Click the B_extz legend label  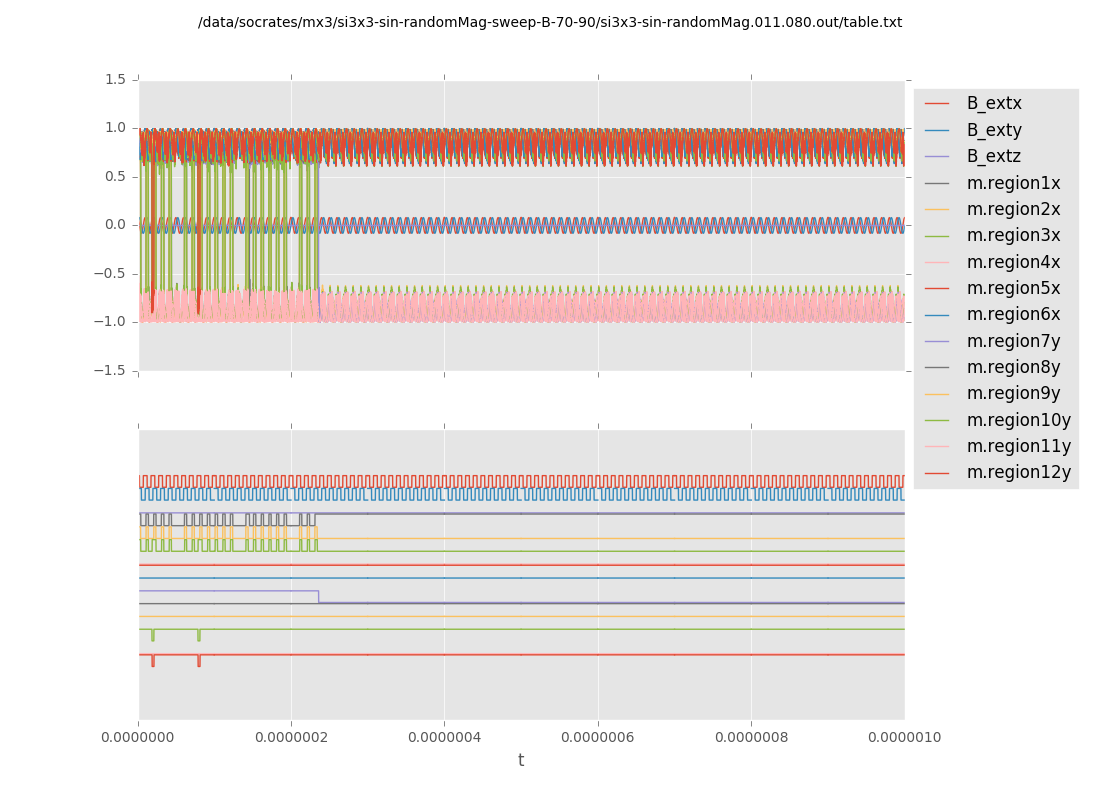[994, 156]
